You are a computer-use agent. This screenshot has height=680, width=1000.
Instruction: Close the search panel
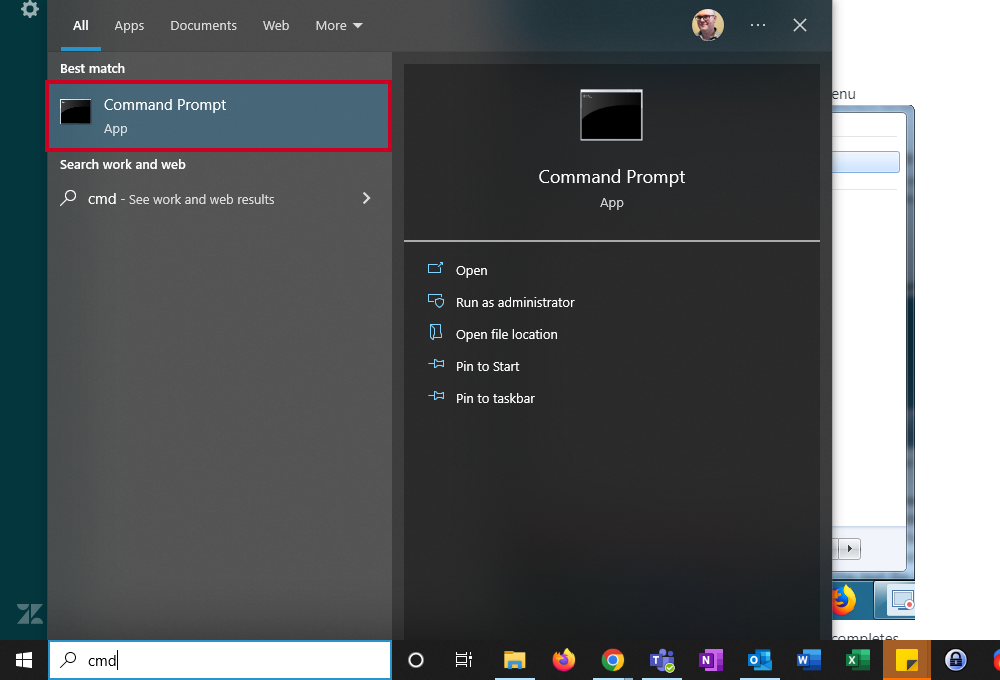pos(800,25)
